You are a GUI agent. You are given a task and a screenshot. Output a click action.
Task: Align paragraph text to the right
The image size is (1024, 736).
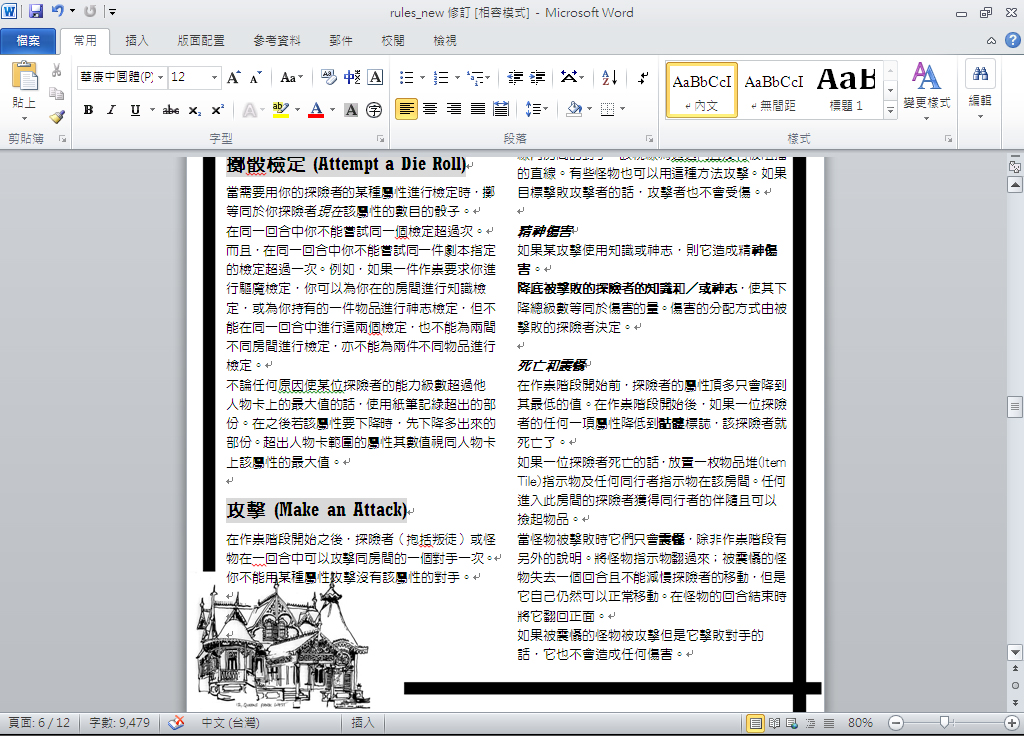pyautogui.click(x=454, y=108)
